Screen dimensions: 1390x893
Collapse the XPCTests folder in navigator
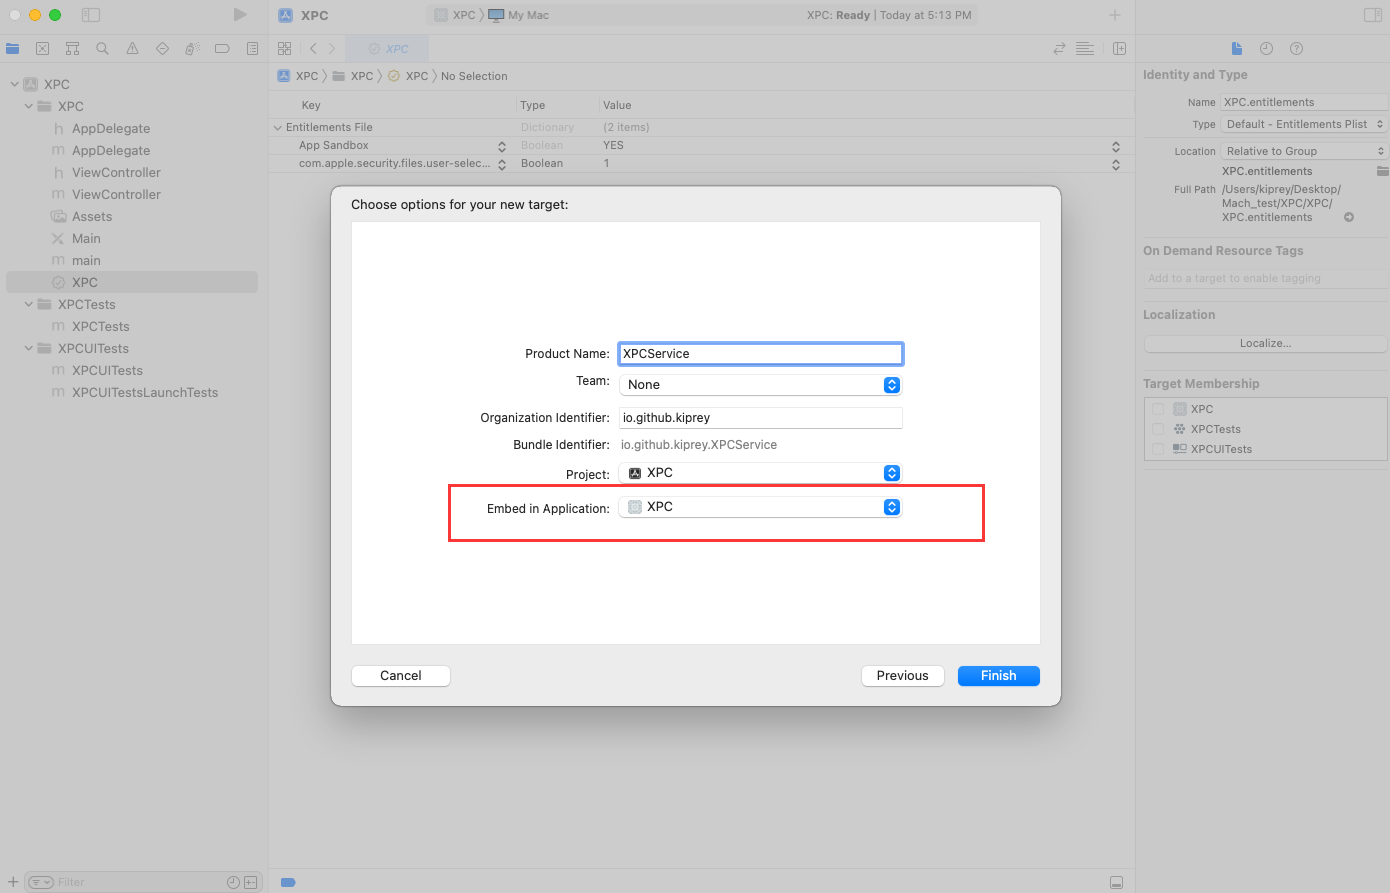[29, 305]
